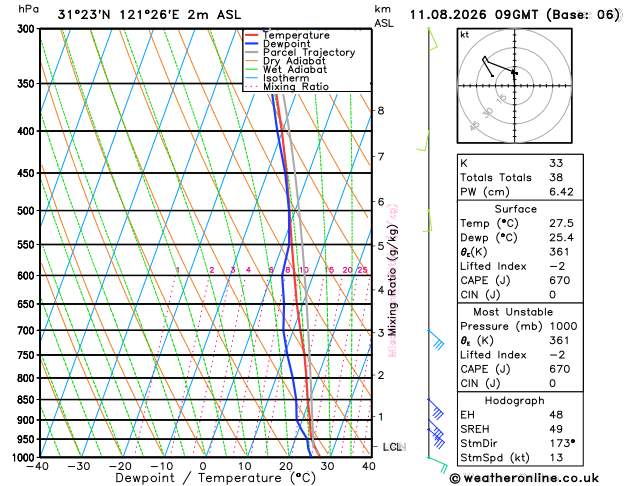Click the Surface section heading

click(515, 209)
